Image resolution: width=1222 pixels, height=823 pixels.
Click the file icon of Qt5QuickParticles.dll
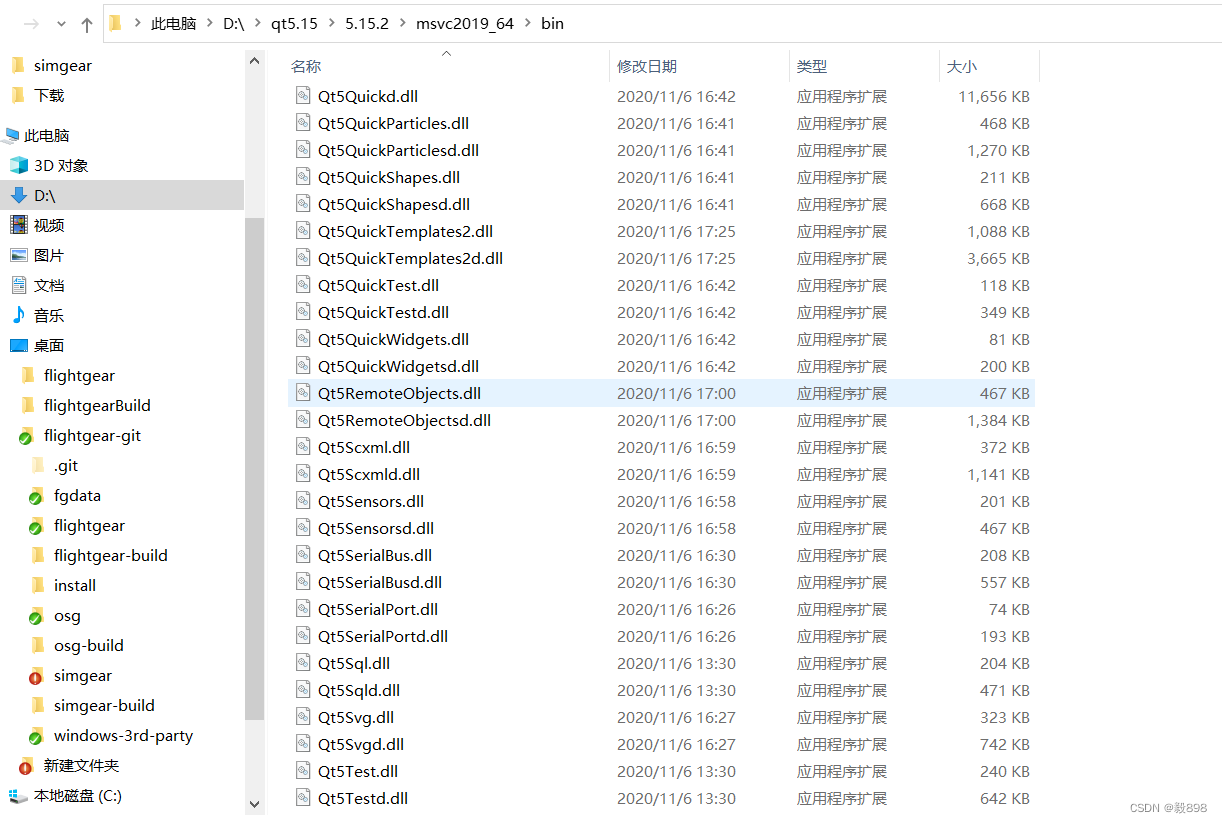(303, 123)
